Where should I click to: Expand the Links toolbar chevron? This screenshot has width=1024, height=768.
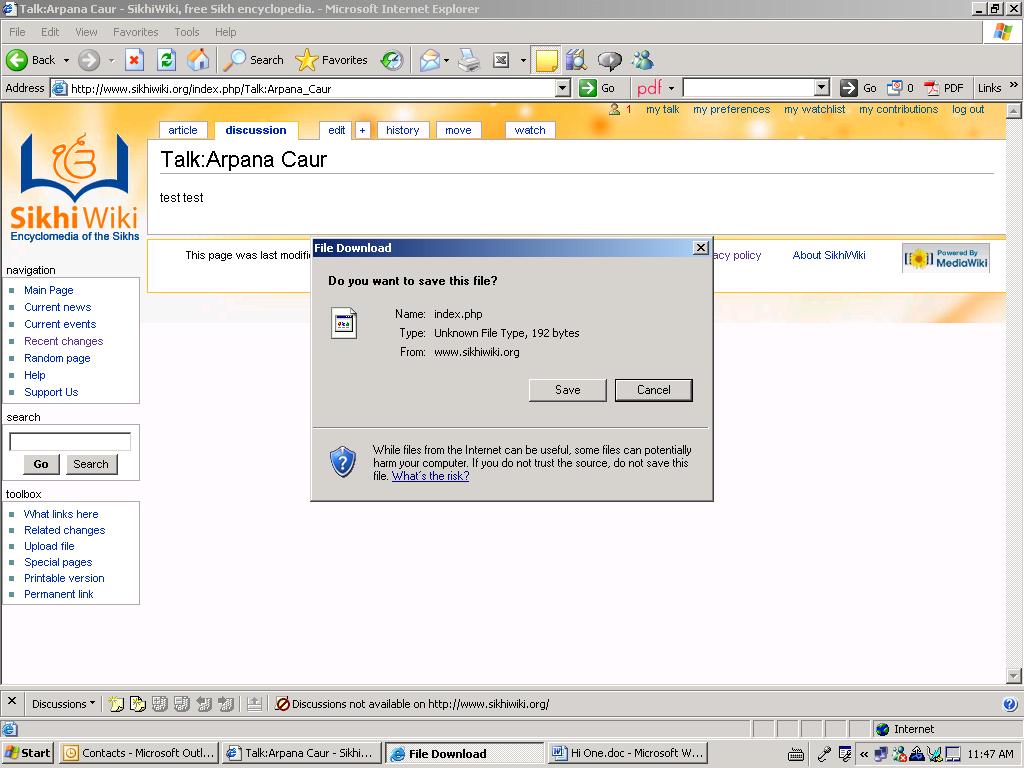pyautogui.click(x=1014, y=85)
